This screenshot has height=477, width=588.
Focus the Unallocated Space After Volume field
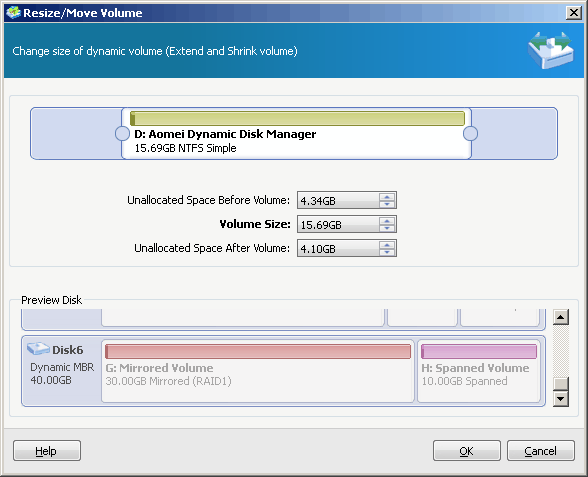coord(338,248)
